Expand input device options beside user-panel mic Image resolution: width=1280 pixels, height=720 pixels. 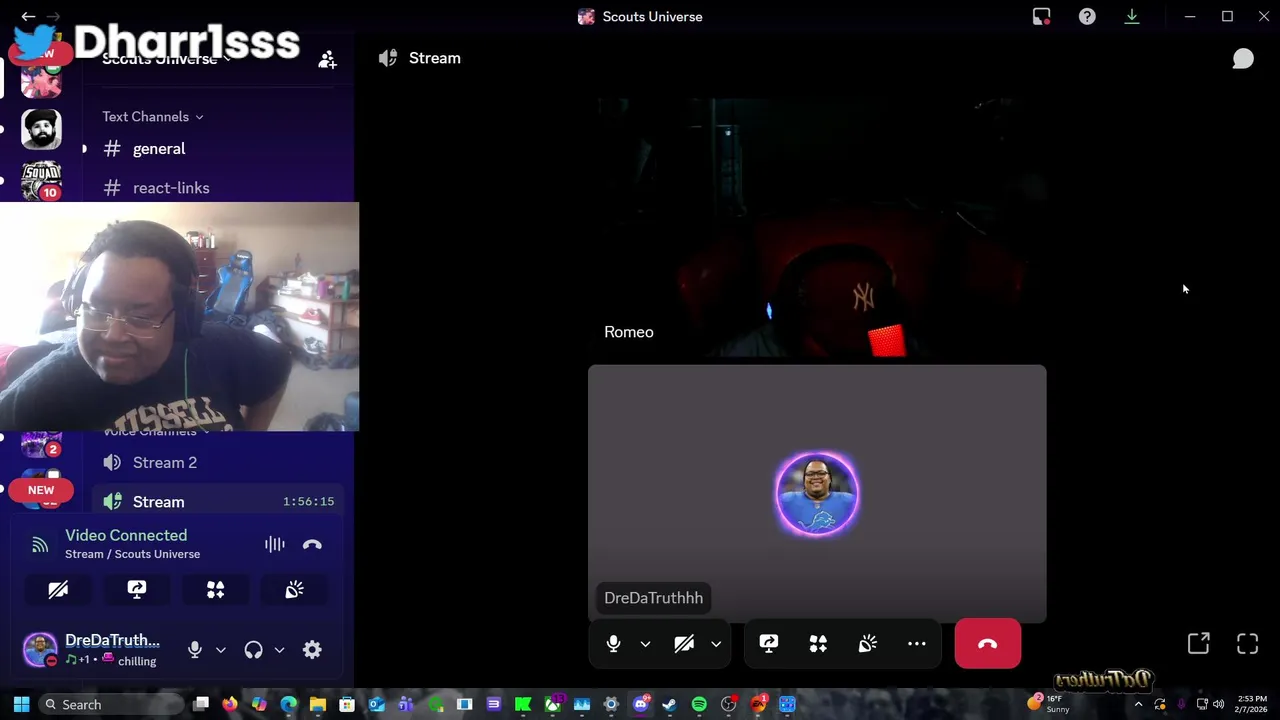point(220,649)
